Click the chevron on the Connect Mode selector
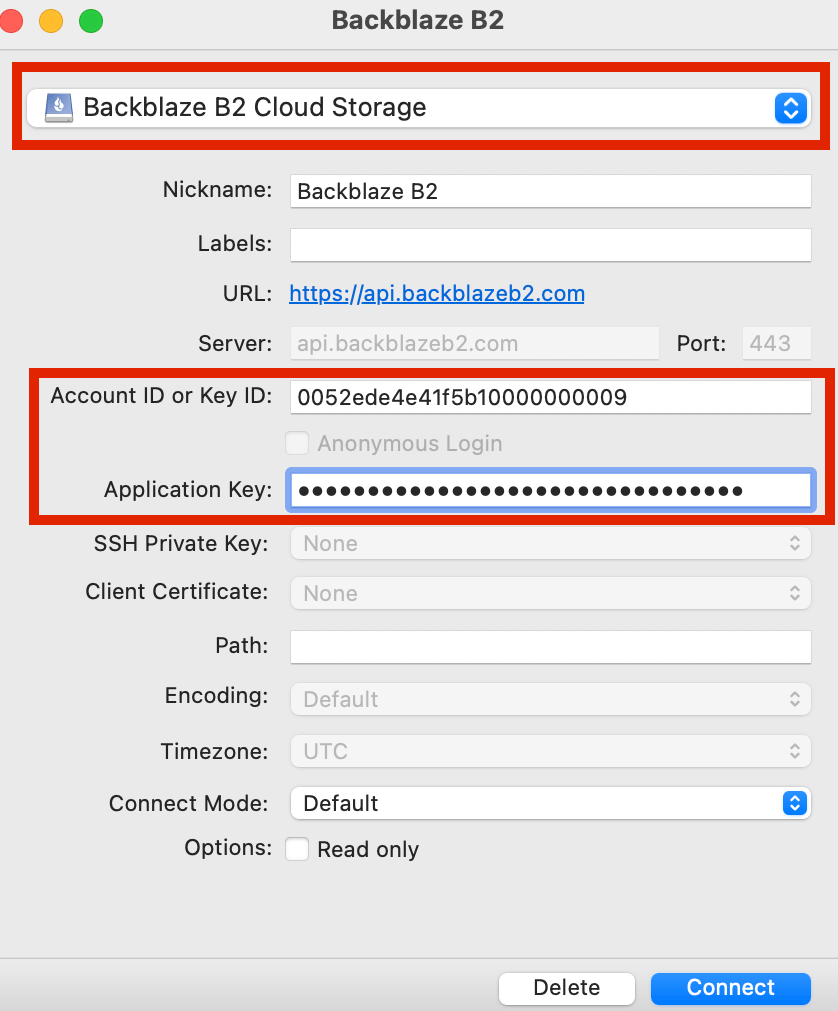838x1011 pixels. coord(791,803)
